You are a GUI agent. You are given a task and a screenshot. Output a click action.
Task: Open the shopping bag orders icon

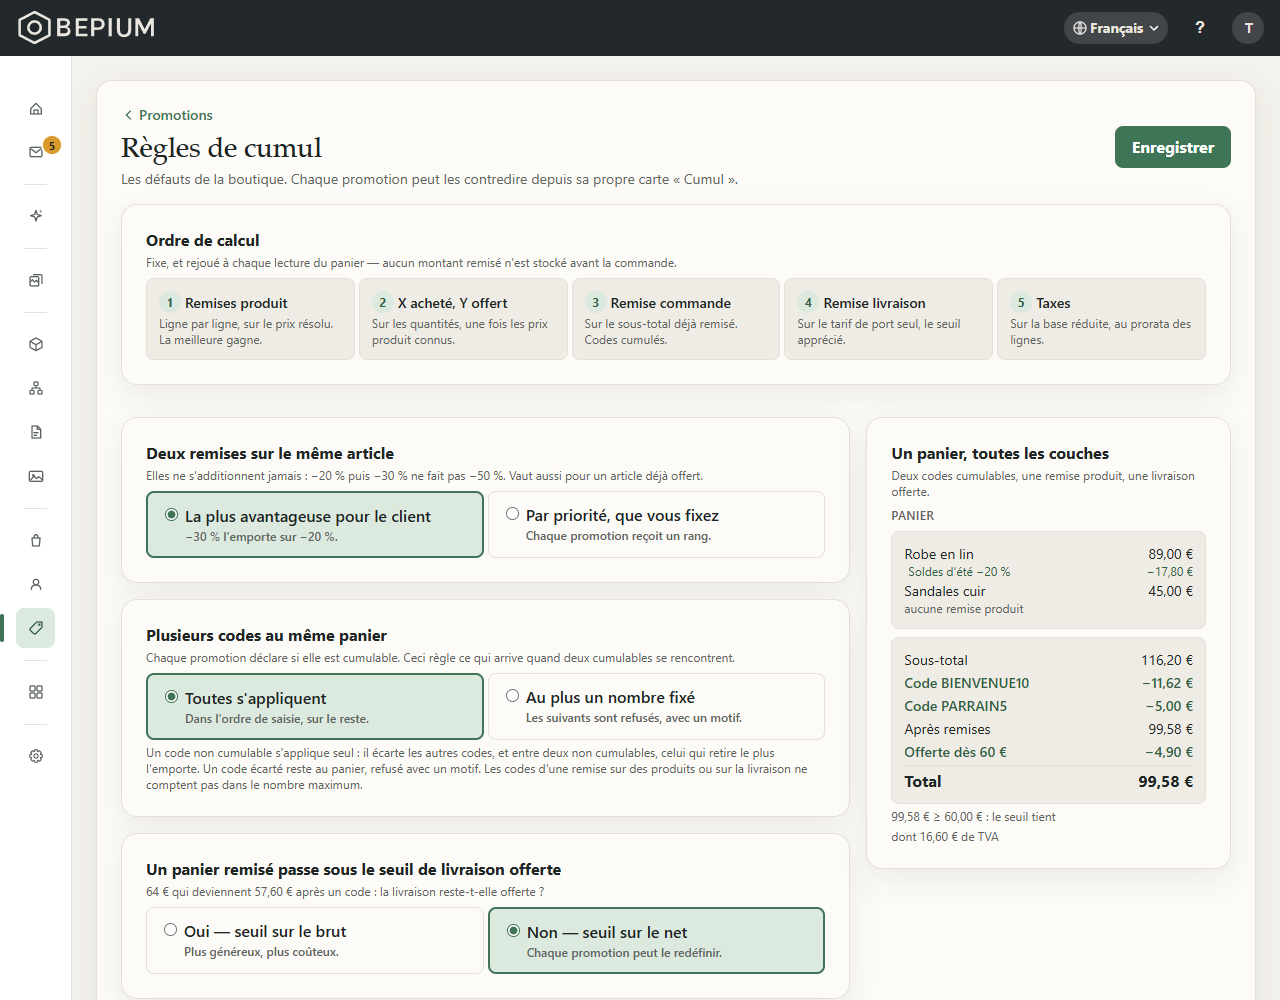point(36,540)
